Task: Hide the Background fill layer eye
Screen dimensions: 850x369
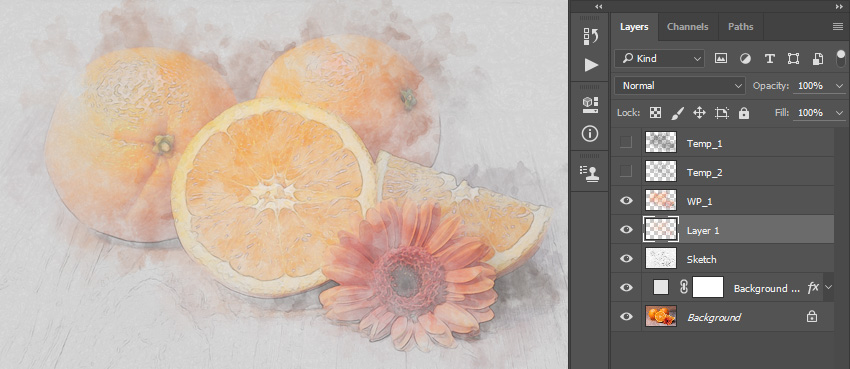Action: click(x=626, y=288)
